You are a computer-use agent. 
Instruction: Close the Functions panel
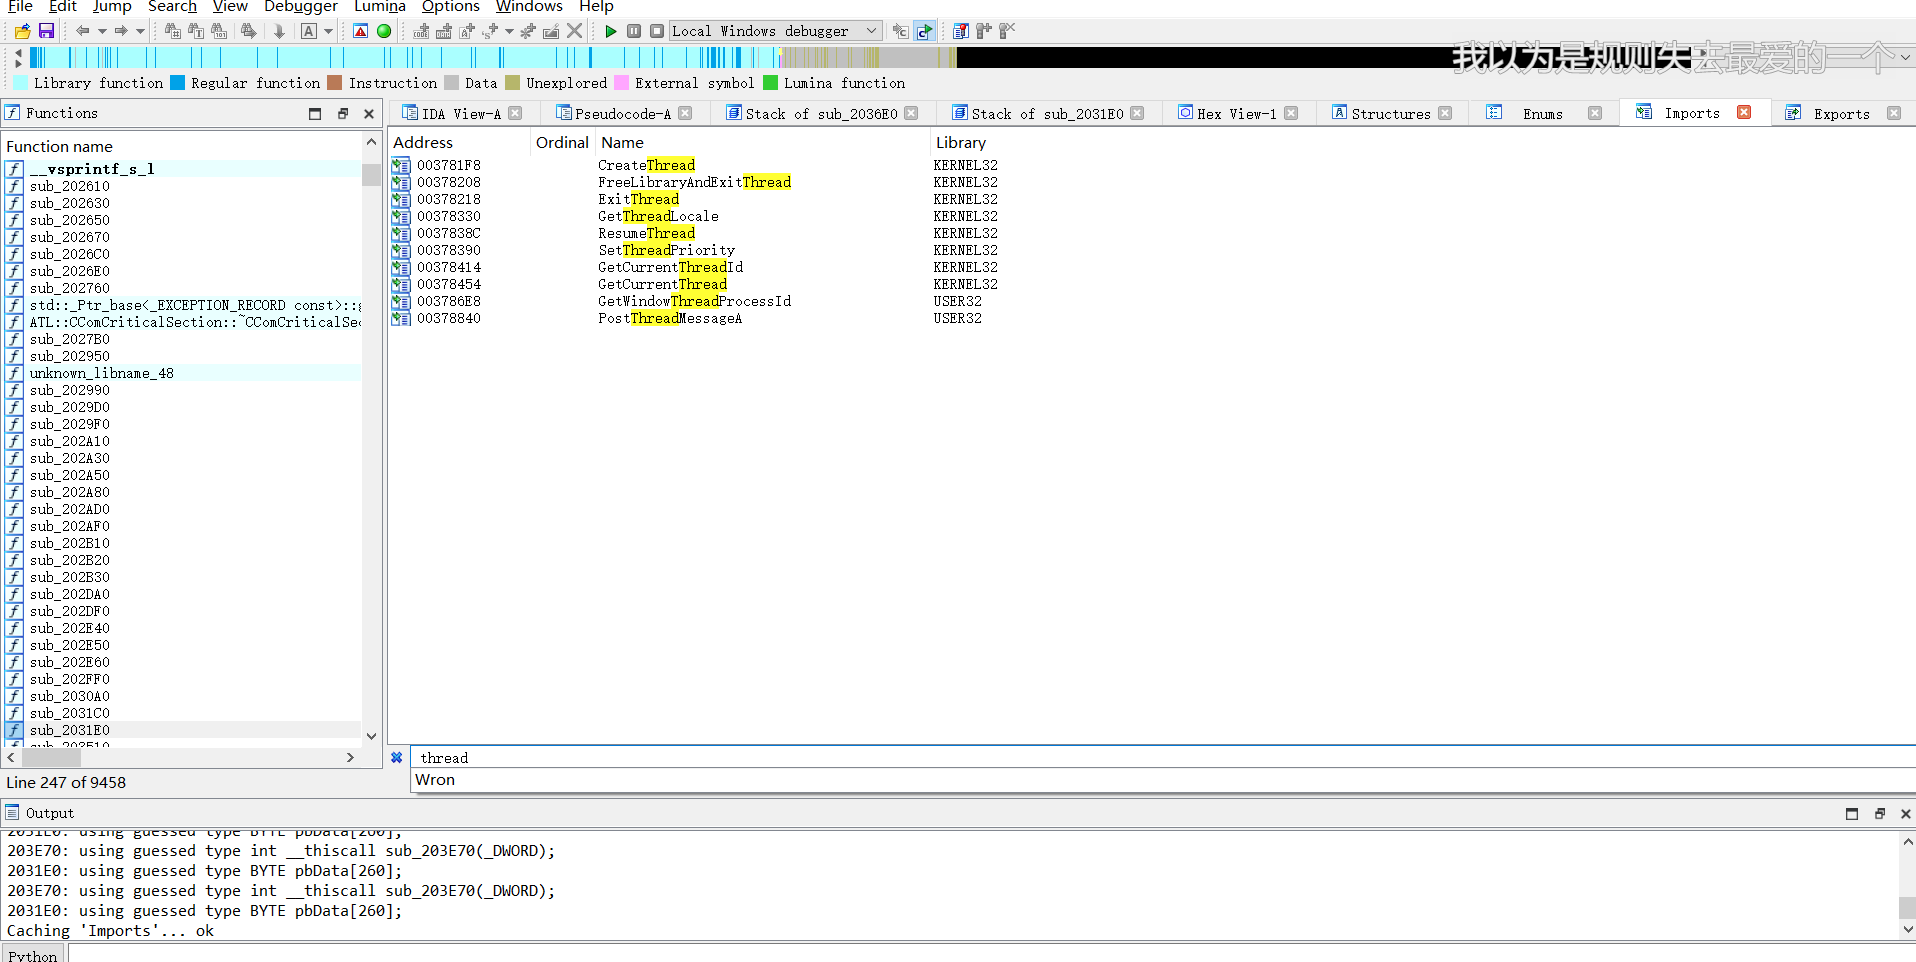[x=369, y=114]
